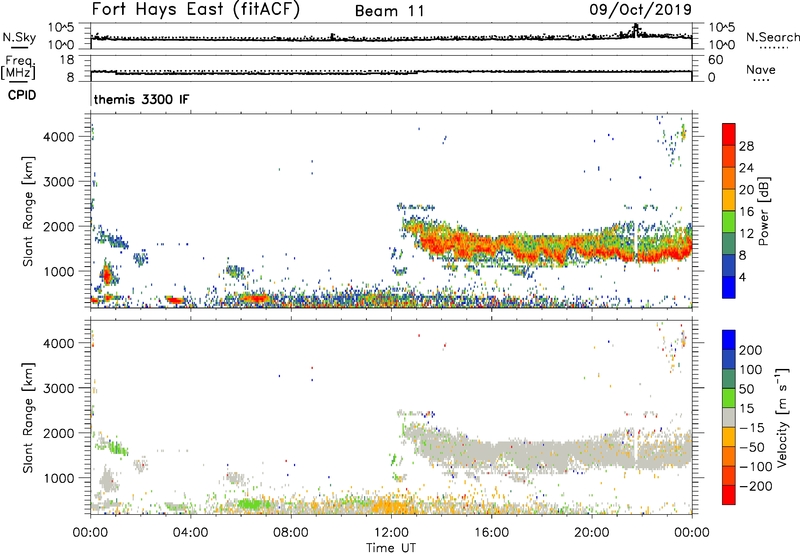Click the '12:00' time axis tick label
Screen dimensions: 800x554
click(391, 533)
